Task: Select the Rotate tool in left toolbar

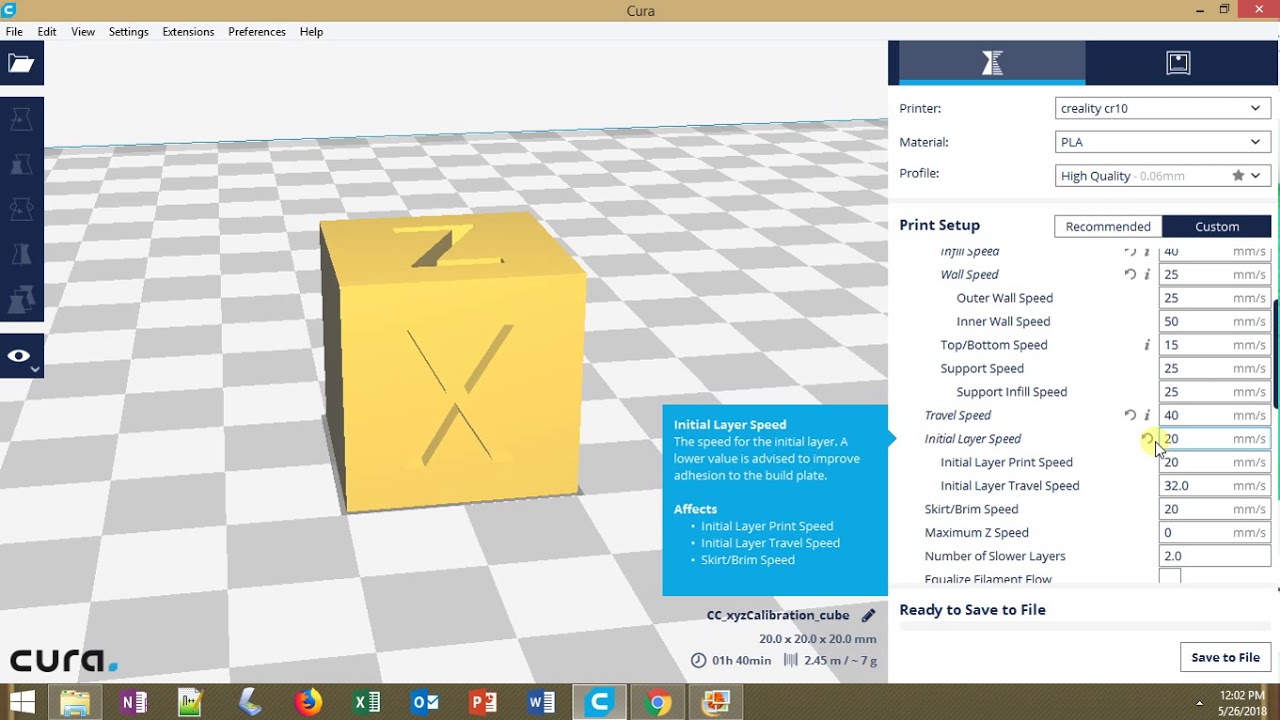Action: coord(21,208)
